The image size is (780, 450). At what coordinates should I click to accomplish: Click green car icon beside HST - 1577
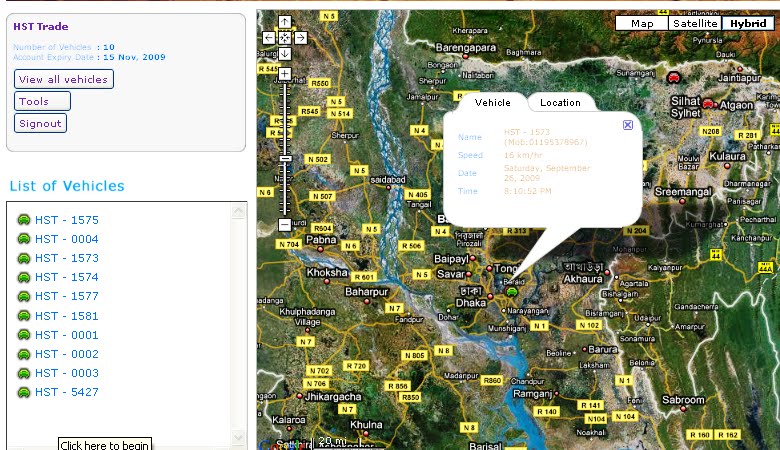(24, 296)
